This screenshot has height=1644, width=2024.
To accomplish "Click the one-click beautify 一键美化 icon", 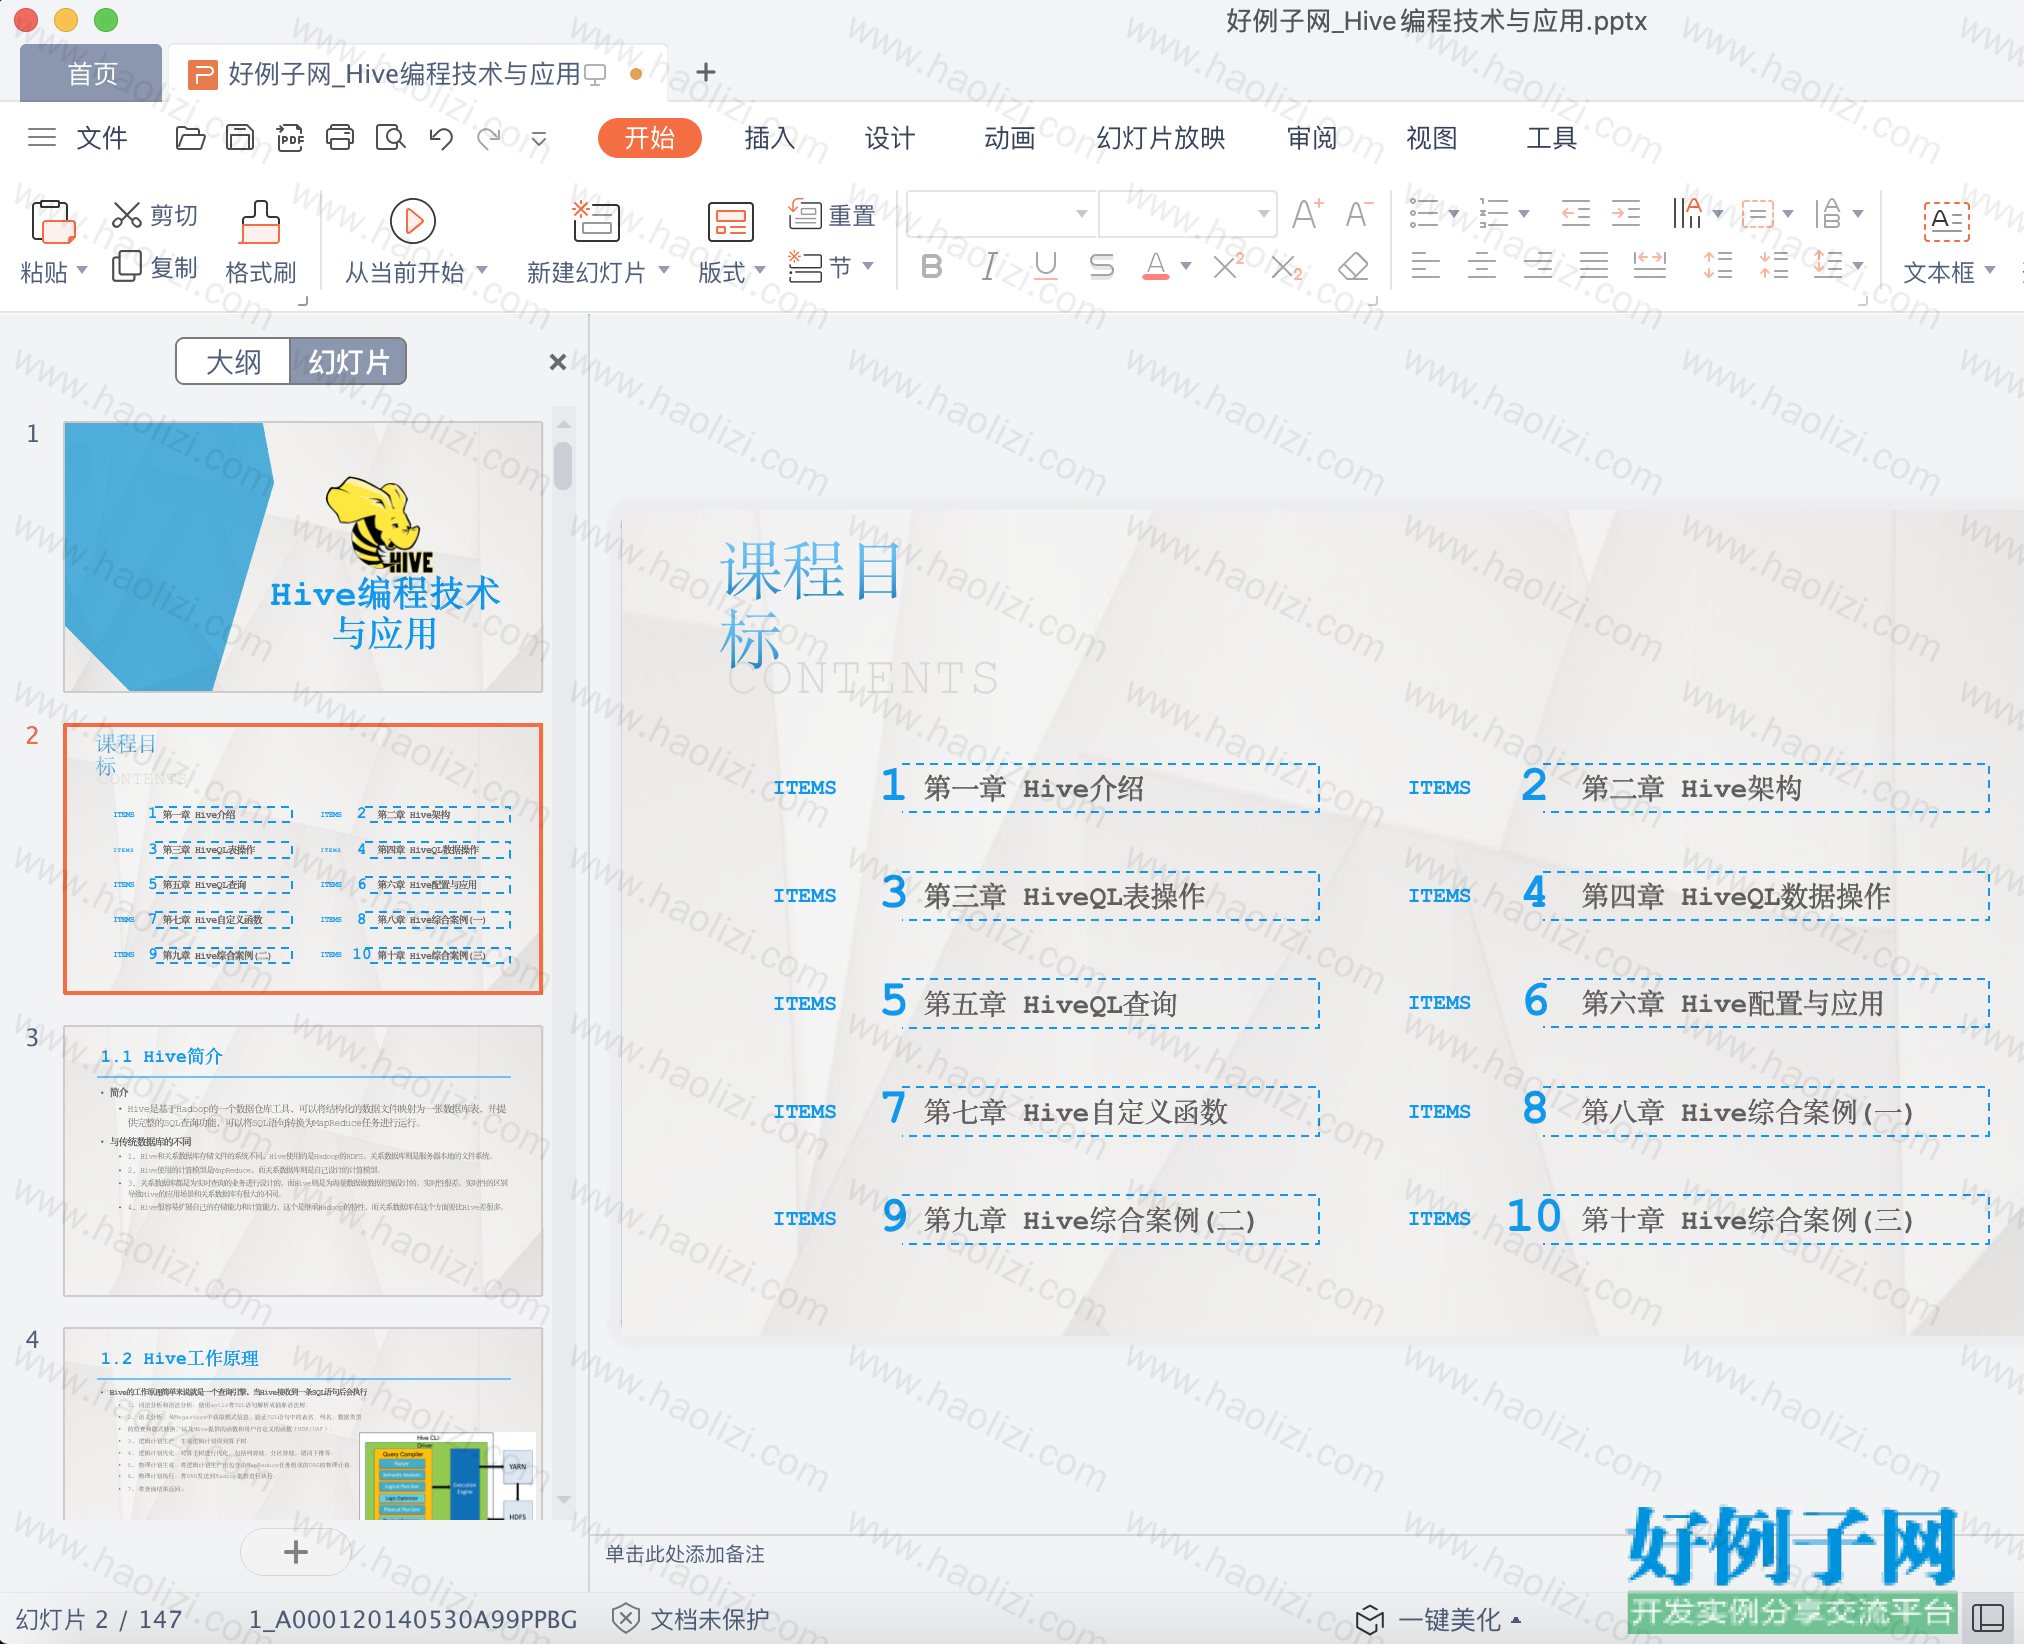I will [x=1370, y=1619].
